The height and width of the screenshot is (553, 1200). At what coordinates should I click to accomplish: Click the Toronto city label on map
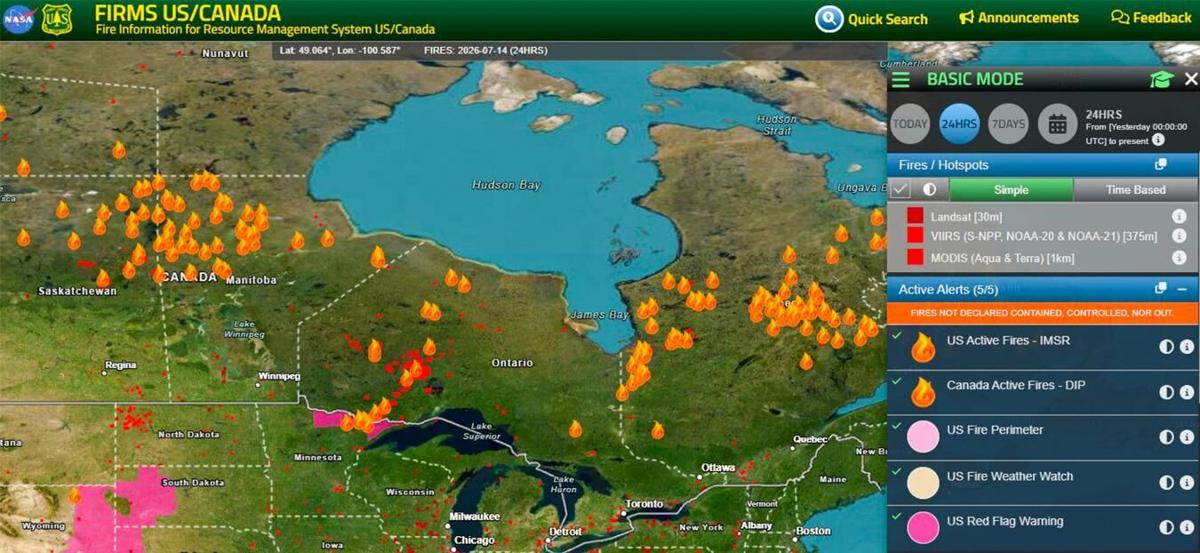coord(644,504)
